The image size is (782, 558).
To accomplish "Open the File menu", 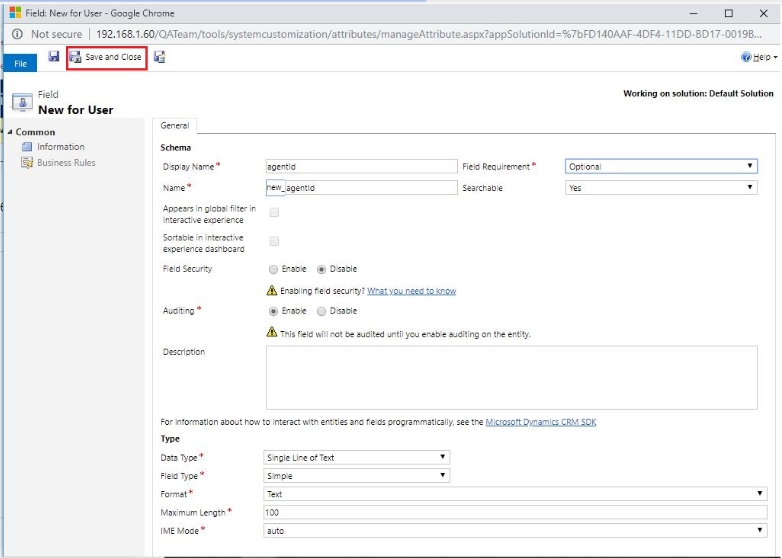I will click(20, 63).
